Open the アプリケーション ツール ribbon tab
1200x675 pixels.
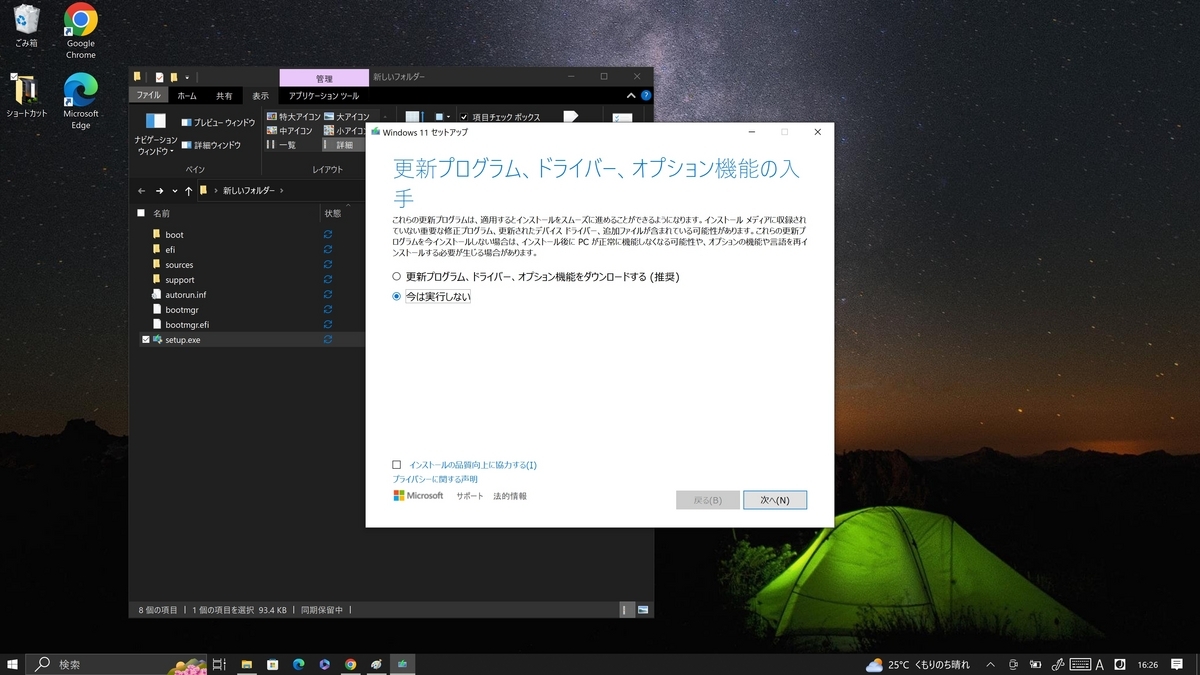(x=324, y=96)
